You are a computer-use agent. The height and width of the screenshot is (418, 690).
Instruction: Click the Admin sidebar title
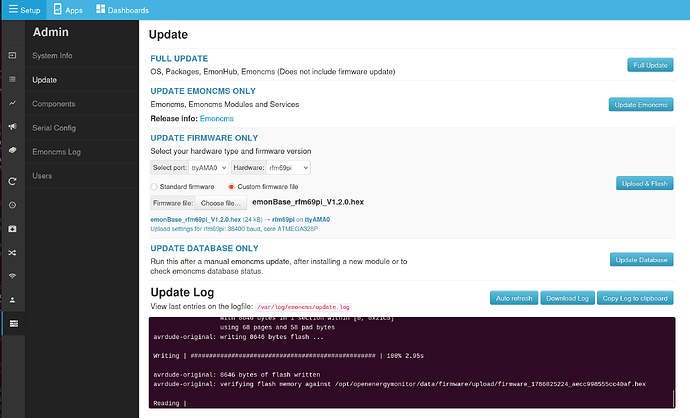tap(51, 32)
